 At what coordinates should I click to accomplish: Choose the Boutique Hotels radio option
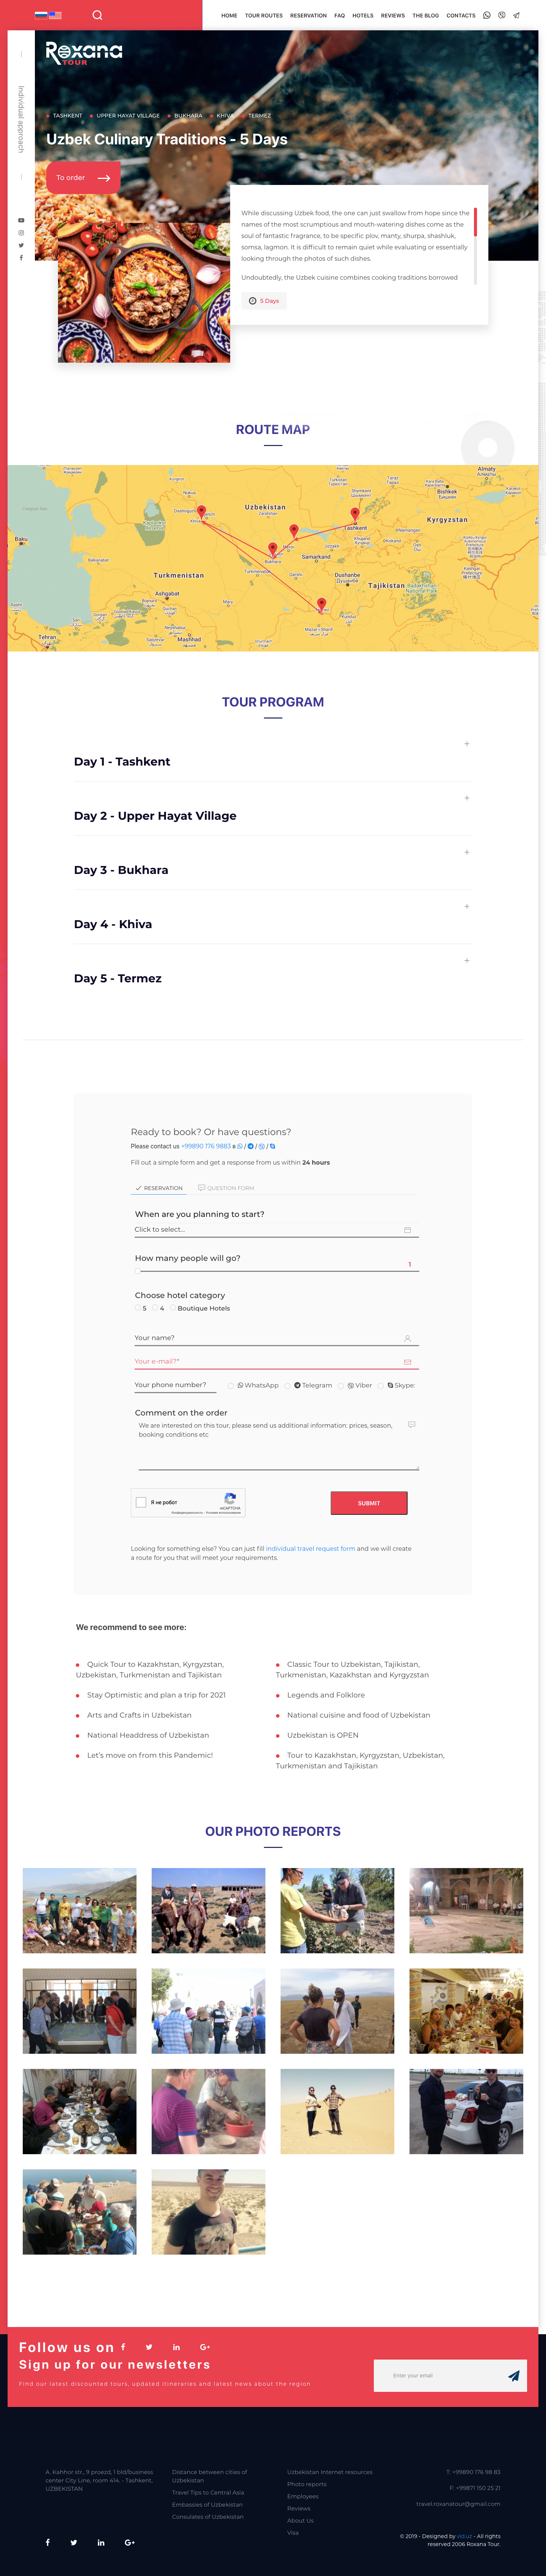pyautogui.click(x=172, y=1308)
